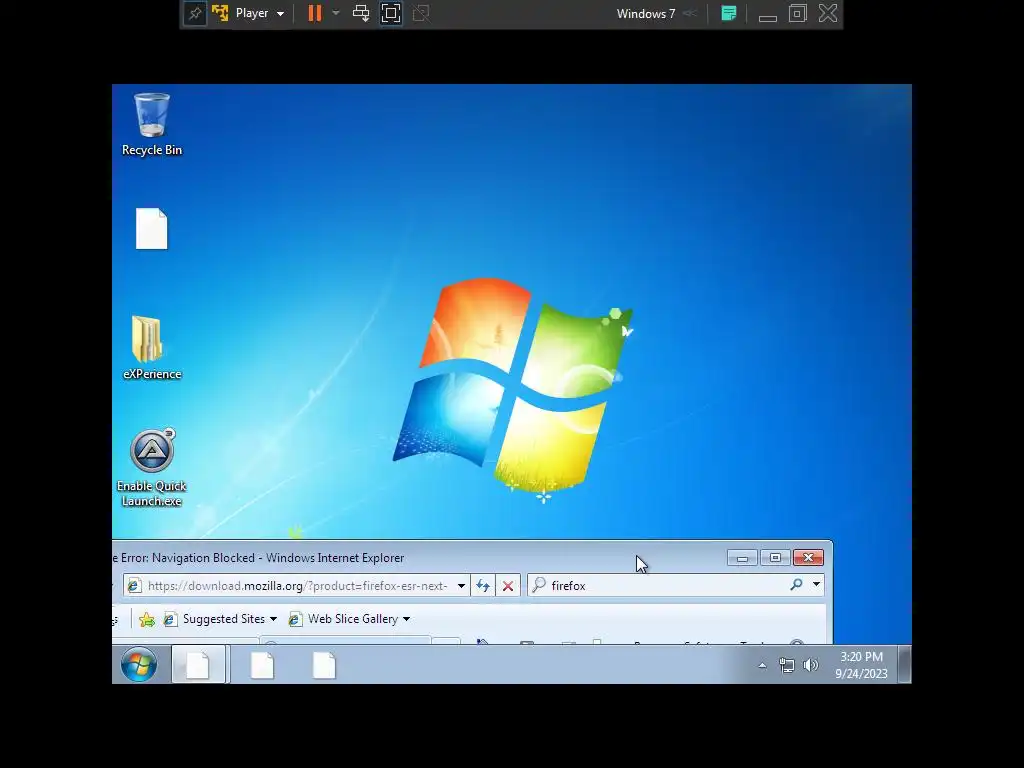
Task: Click the Windows 7 VM name label
Action: [646, 14]
